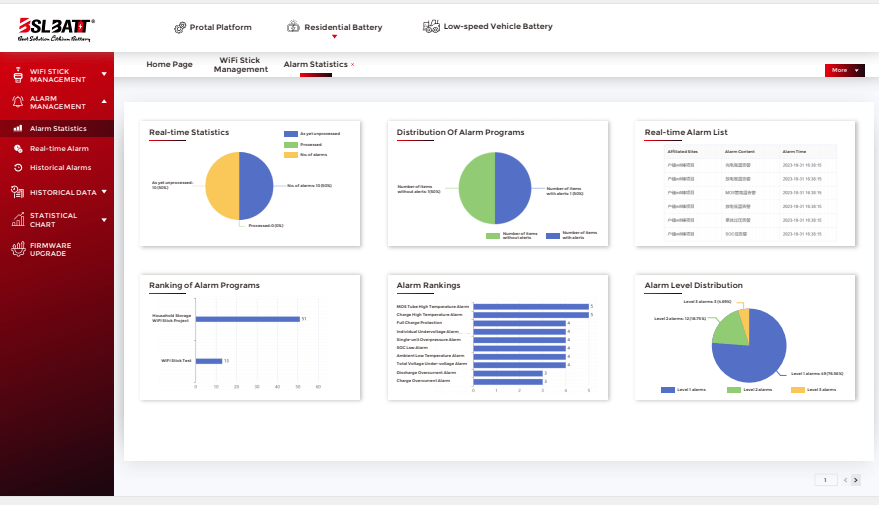Click the yellow 'No. of alarms' legend swatch
Viewport: 879px width, 505px height.
[290, 155]
